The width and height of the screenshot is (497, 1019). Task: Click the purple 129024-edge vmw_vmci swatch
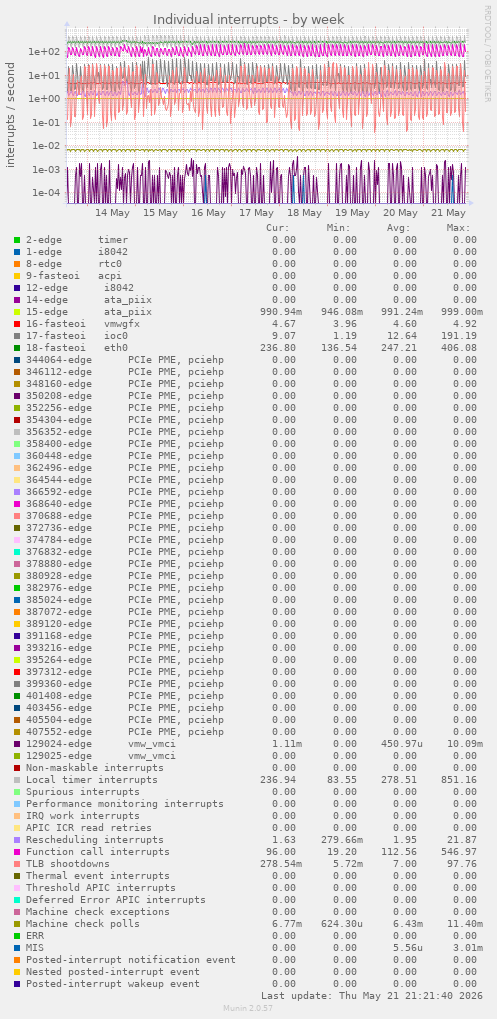(17, 743)
